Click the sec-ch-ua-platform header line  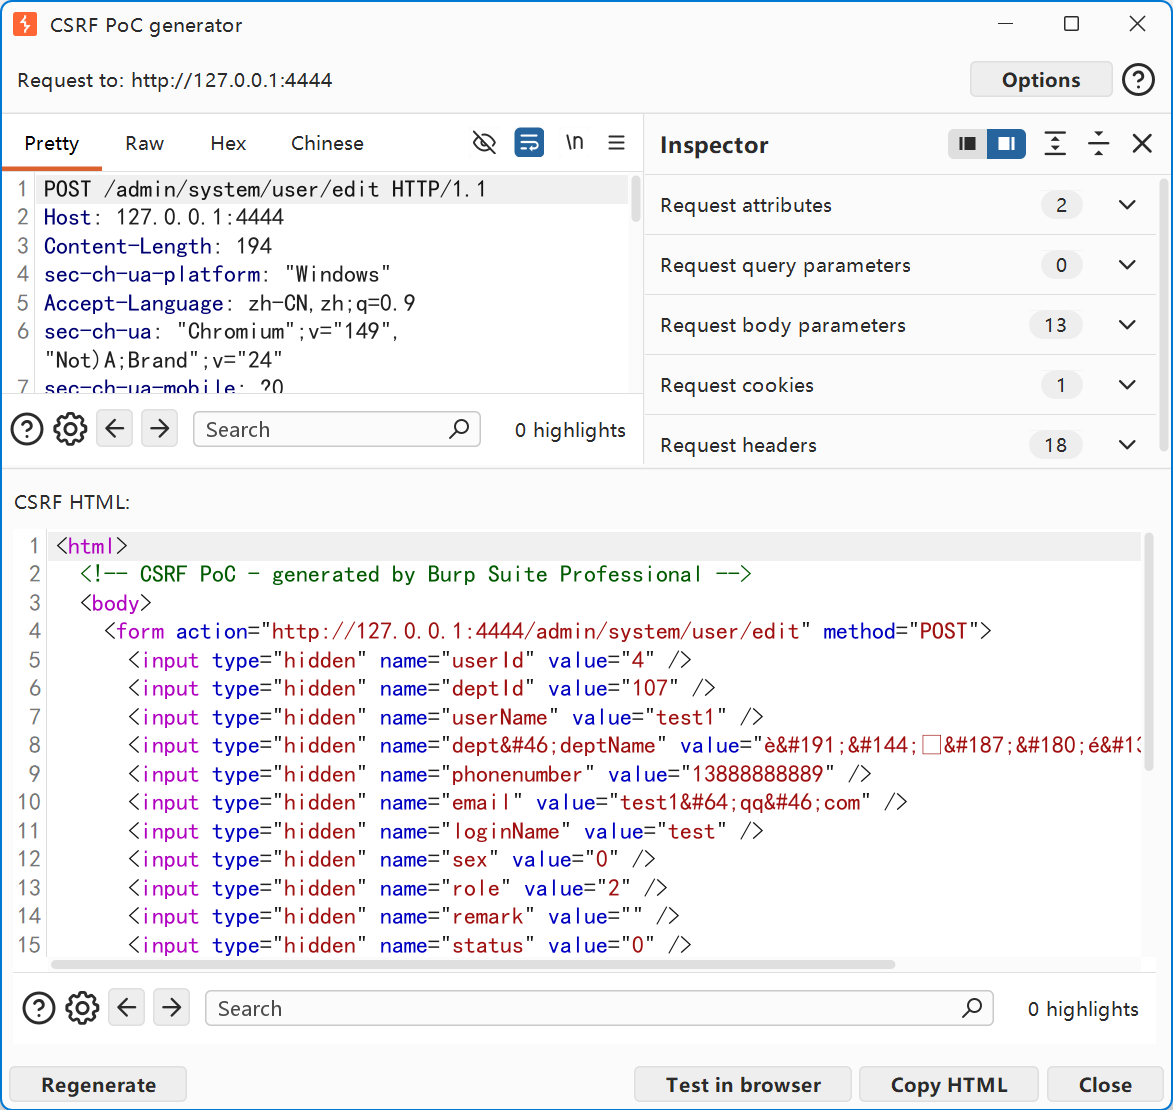[217, 275]
